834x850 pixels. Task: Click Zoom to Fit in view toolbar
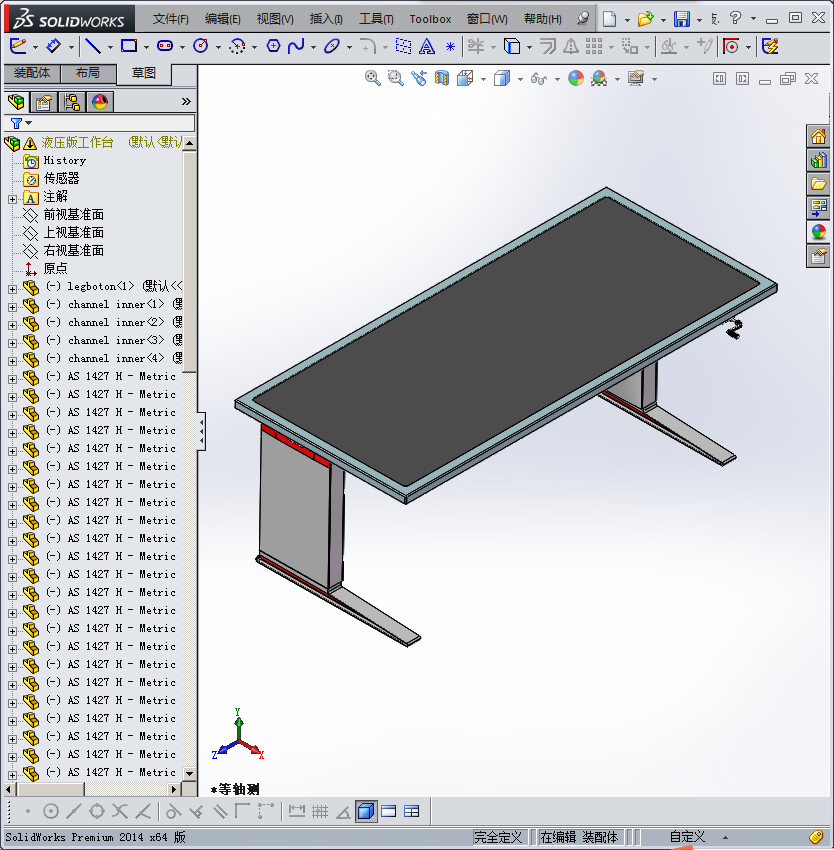tap(373, 79)
